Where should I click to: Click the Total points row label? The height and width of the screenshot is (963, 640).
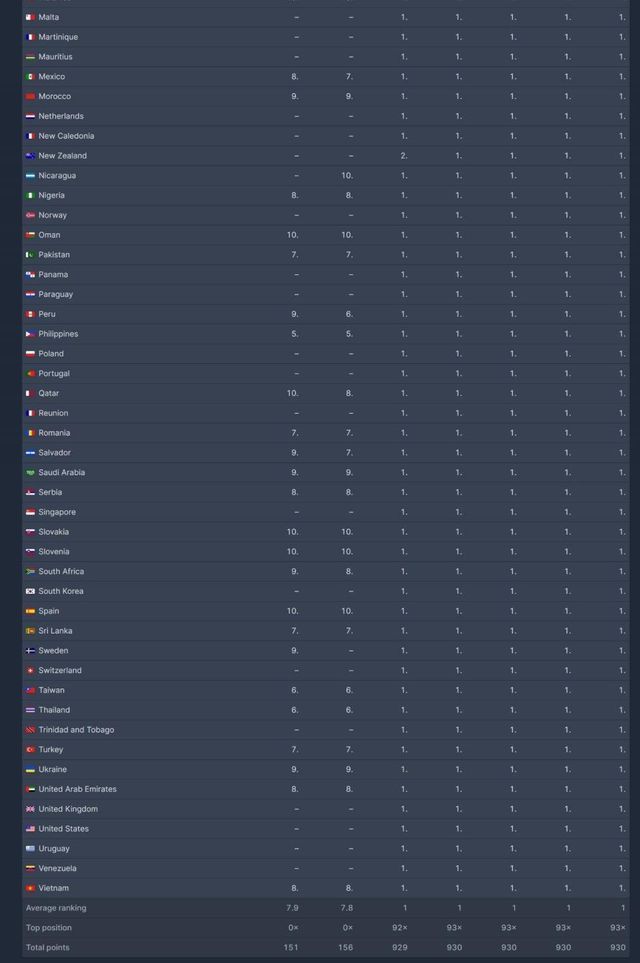pos(48,947)
